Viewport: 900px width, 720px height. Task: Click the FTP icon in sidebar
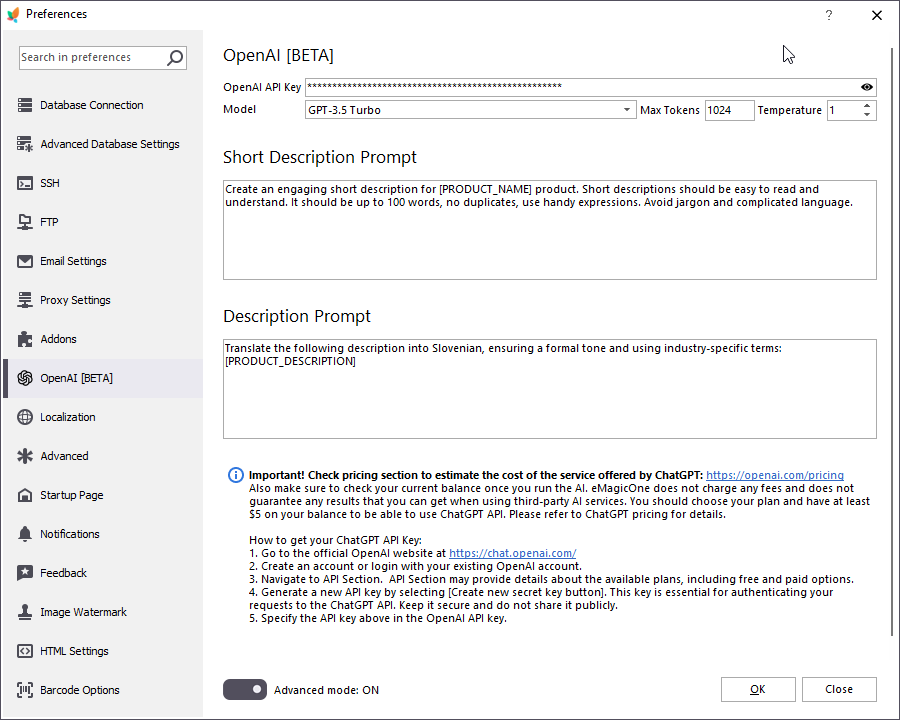pos(25,222)
